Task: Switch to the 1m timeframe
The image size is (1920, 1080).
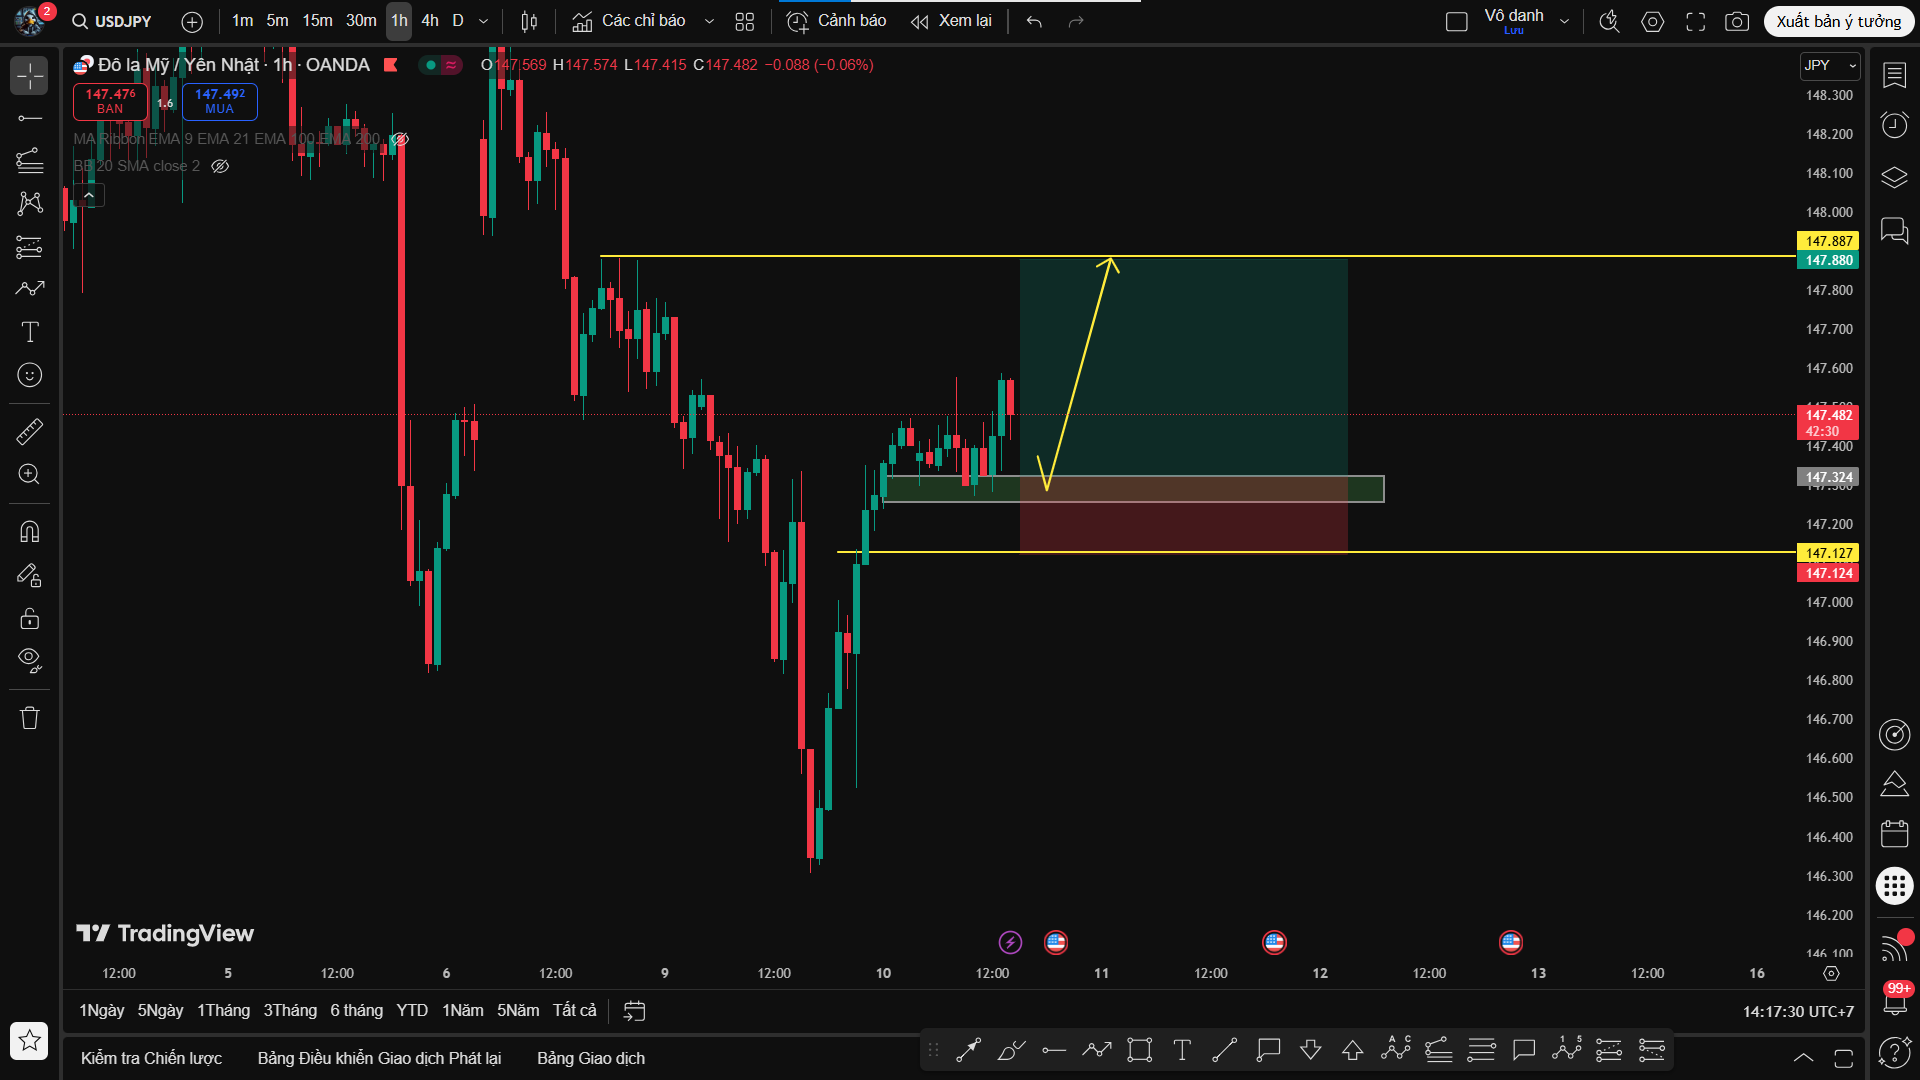Action: click(x=242, y=21)
